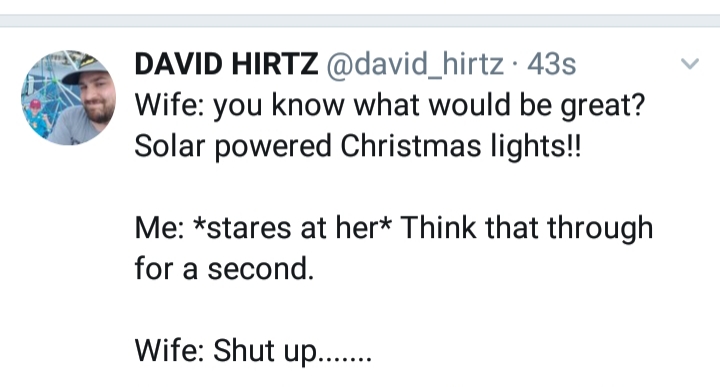Click the word "Christmas" in the tweet
The width and height of the screenshot is (720, 387).
click(x=411, y=146)
